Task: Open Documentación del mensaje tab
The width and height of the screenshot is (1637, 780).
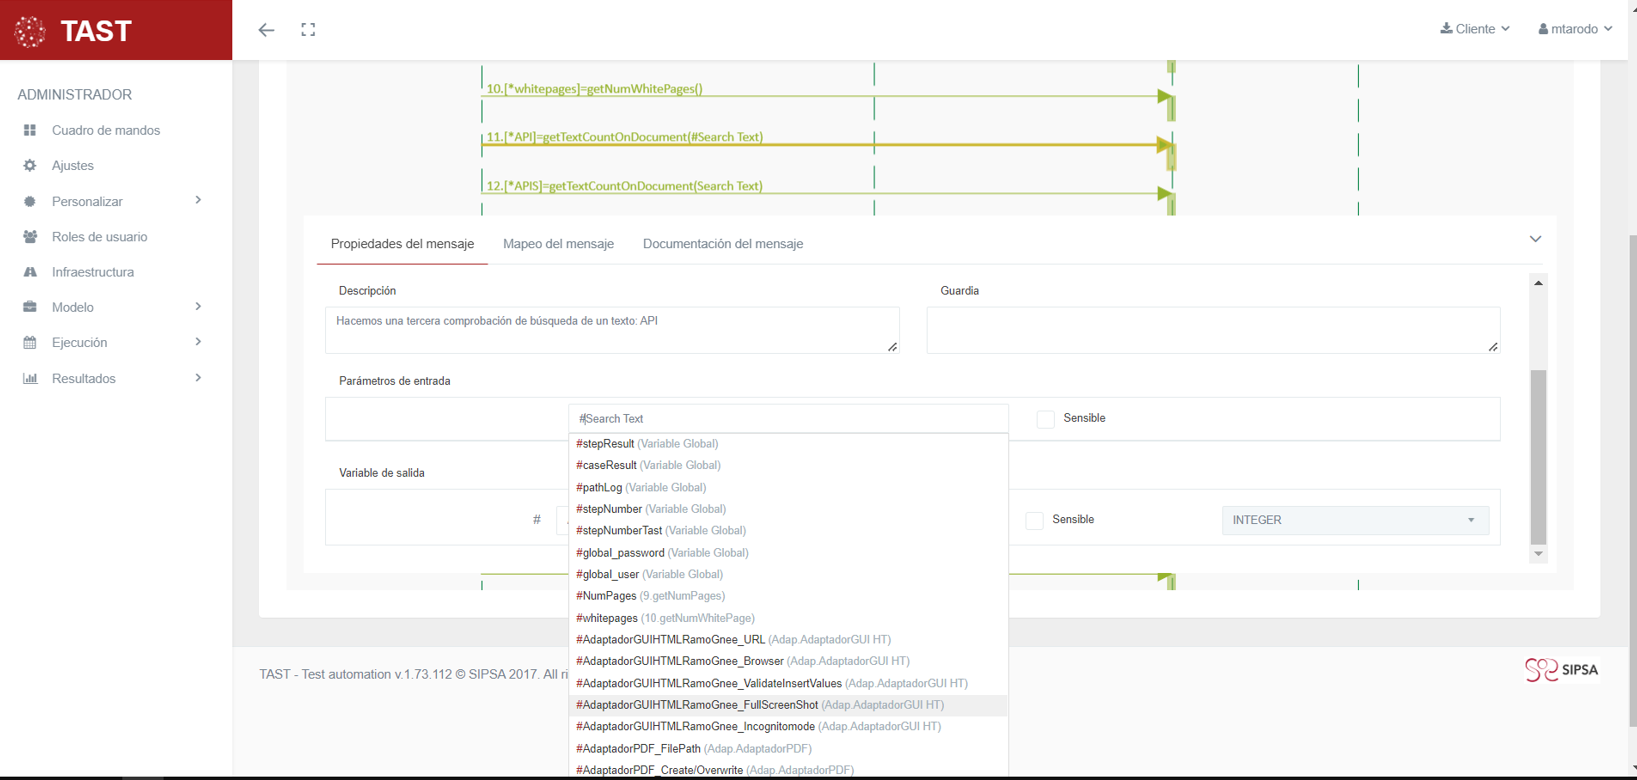Action: coord(722,244)
